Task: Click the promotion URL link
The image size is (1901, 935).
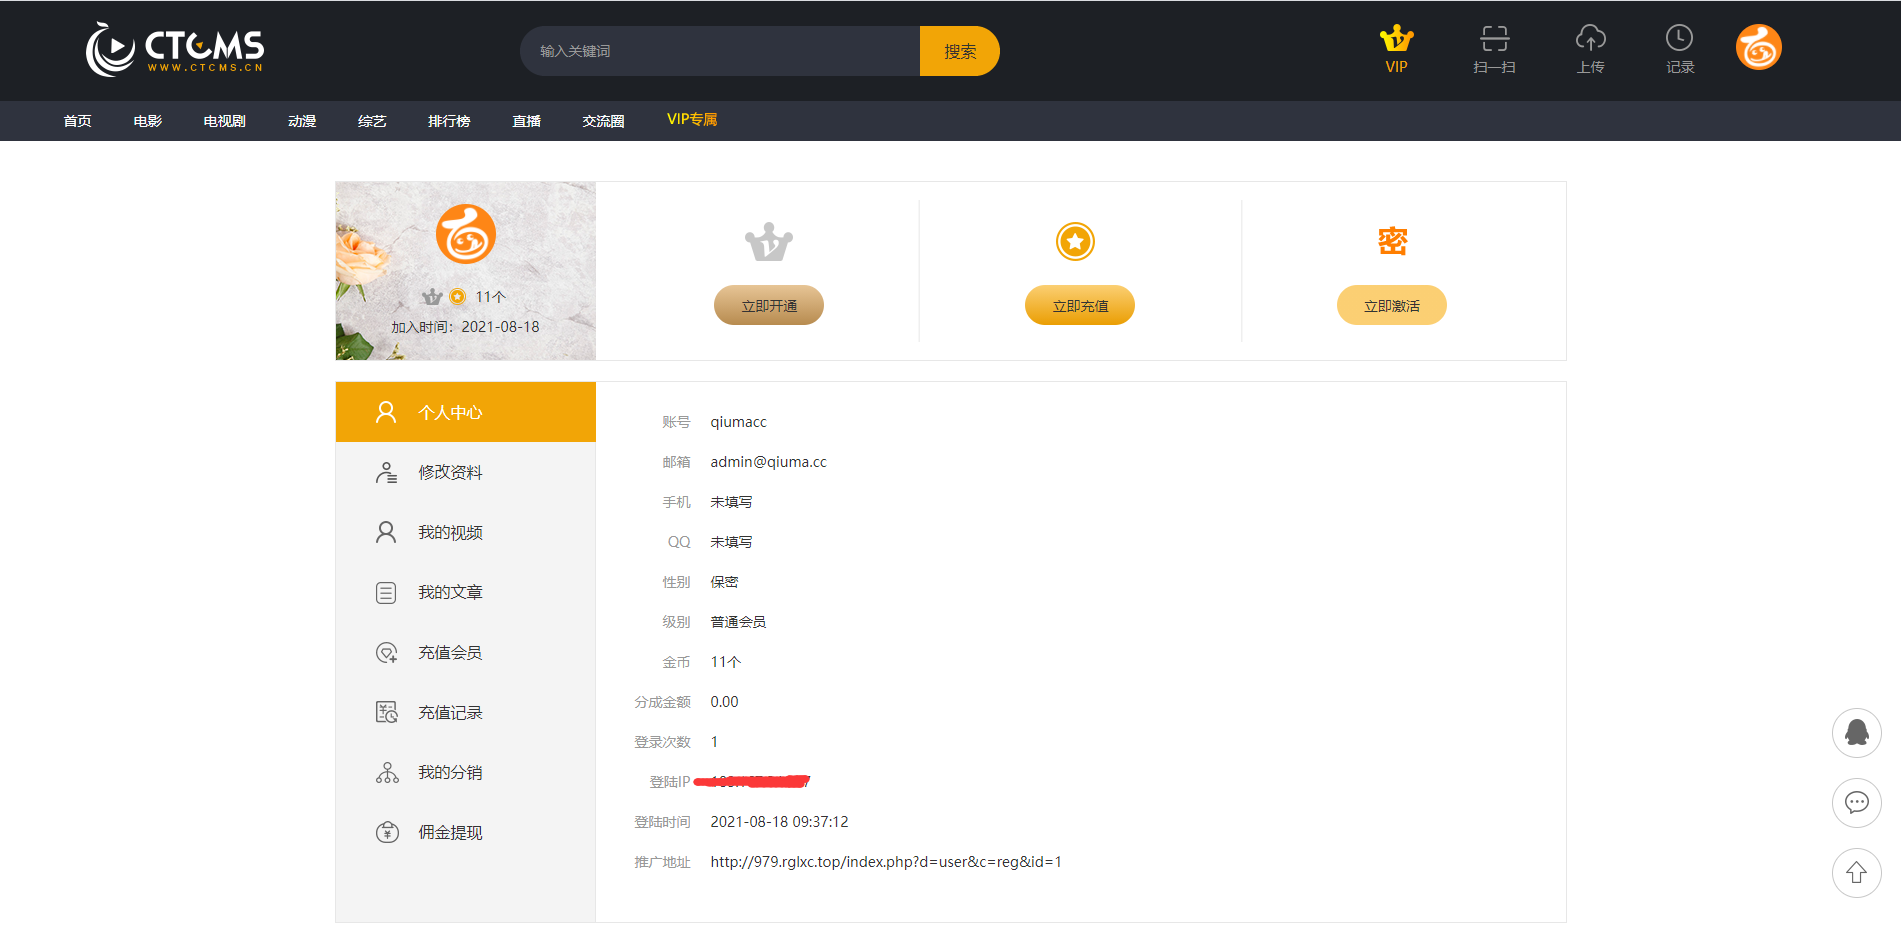Action: click(x=885, y=862)
